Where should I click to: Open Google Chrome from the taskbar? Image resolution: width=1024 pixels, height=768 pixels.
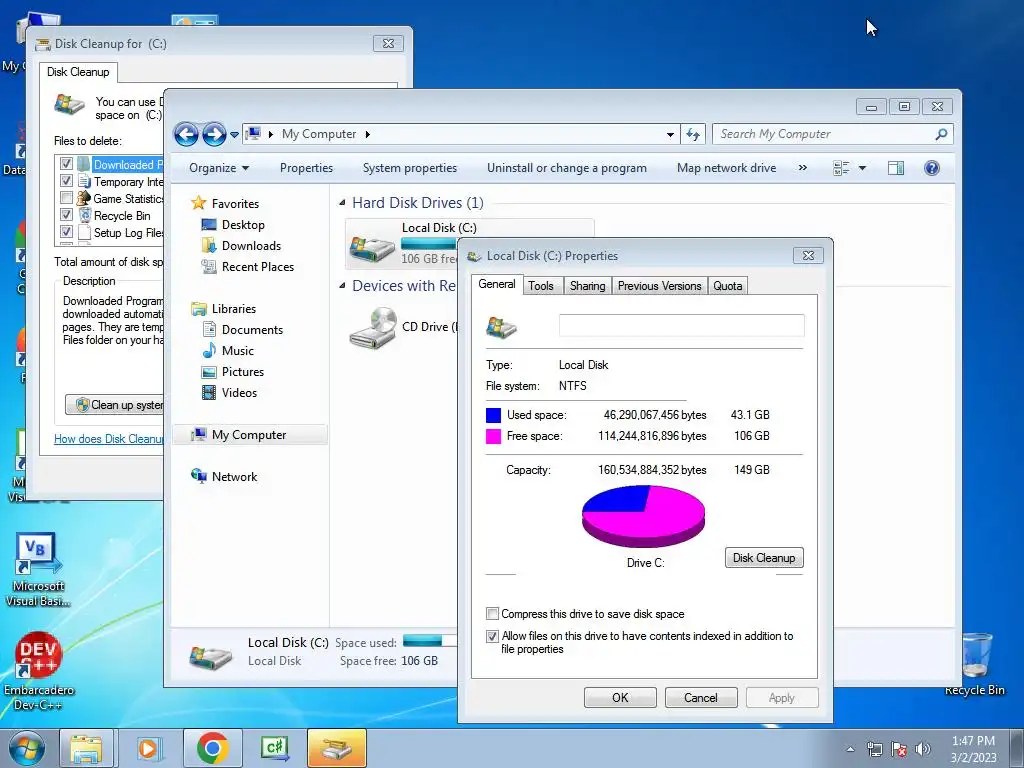click(x=212, y=748)
